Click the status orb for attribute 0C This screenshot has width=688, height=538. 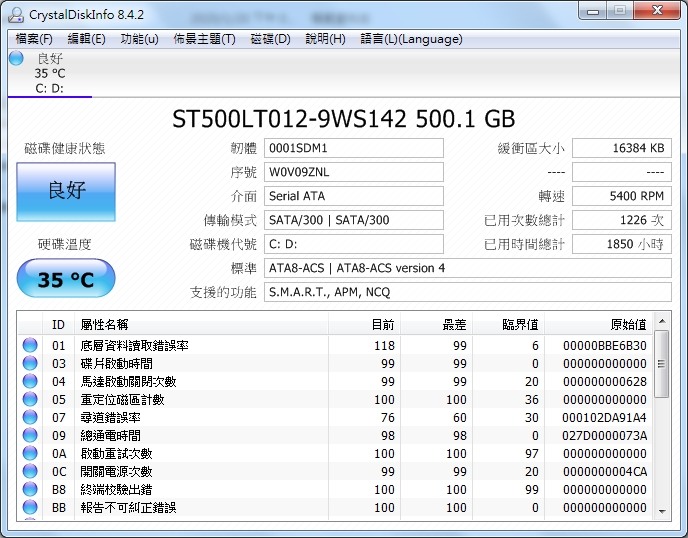[30, 471]
